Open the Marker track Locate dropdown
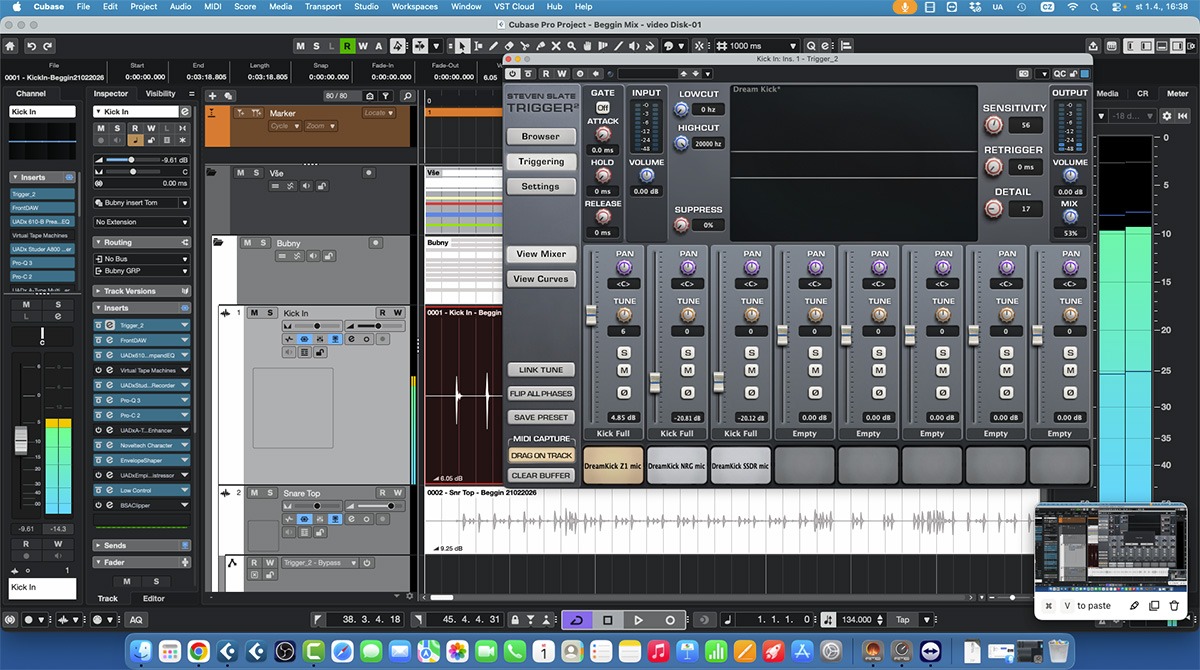The width and height of the screenshot is (1200, 670). [x=376, y=113]
